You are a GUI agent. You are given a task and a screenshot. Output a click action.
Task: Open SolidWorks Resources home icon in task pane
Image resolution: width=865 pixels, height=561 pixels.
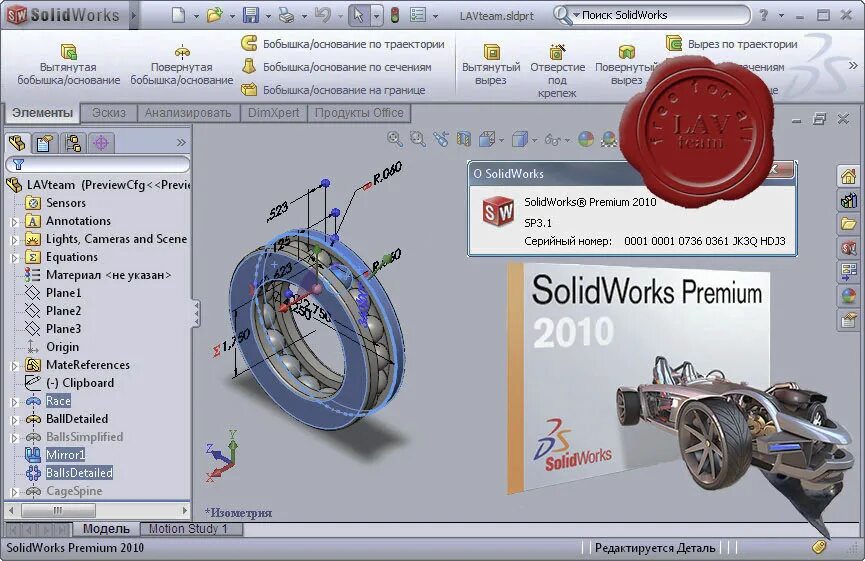tap(848, 177)
